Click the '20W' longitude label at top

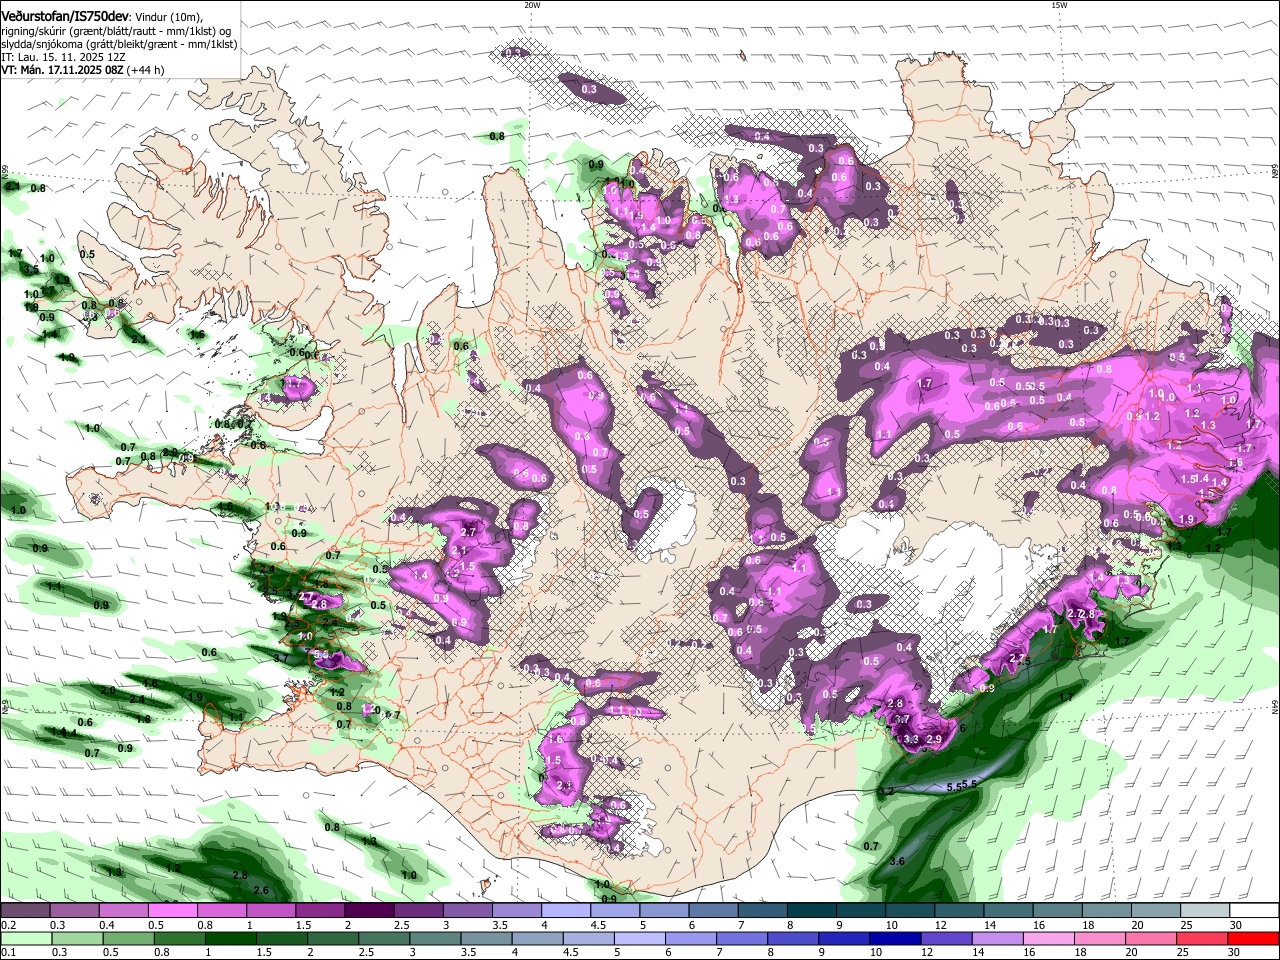(x=532, y=5)
